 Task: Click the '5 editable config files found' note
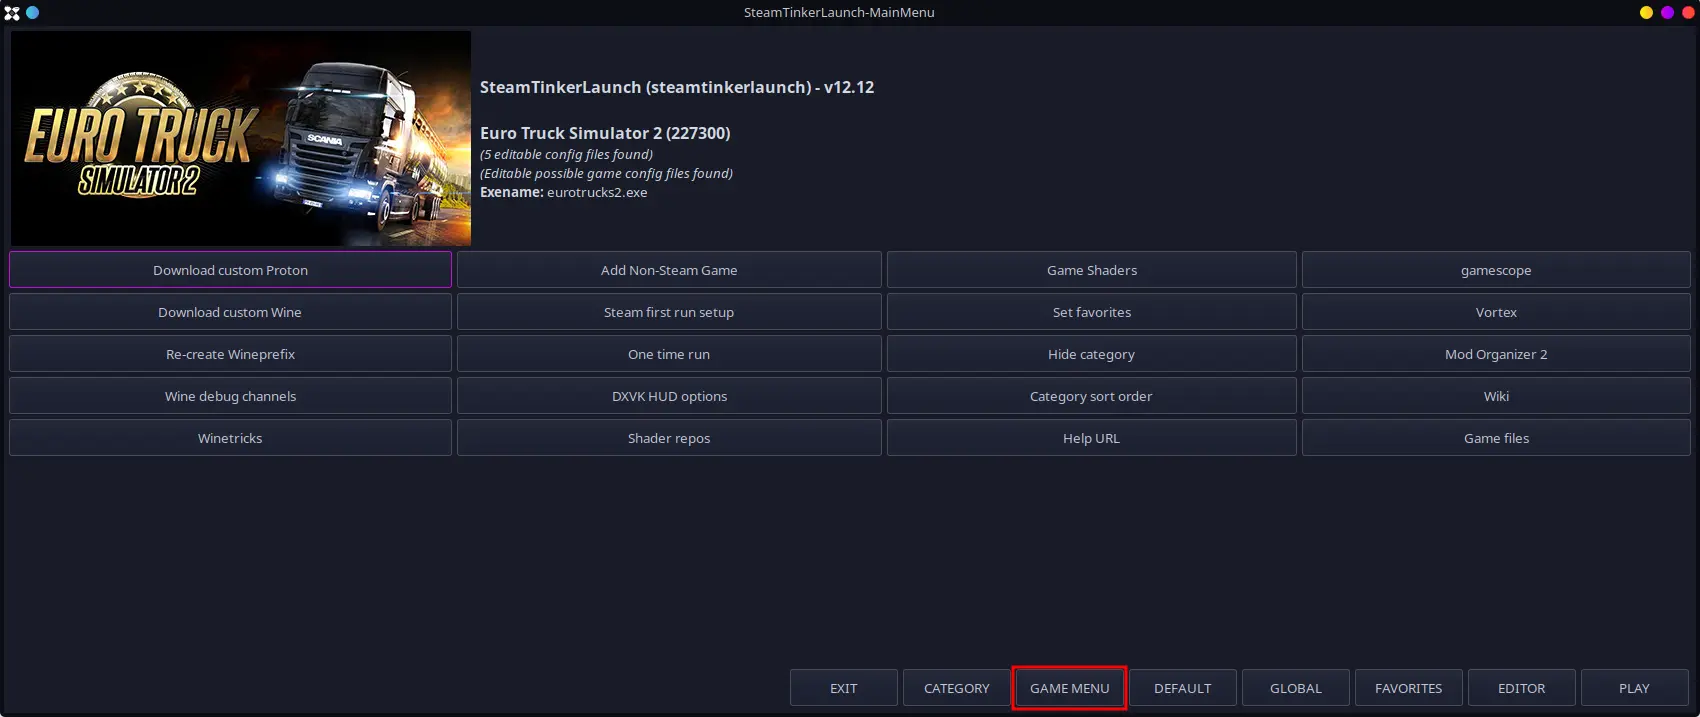[x=566, y=154]
